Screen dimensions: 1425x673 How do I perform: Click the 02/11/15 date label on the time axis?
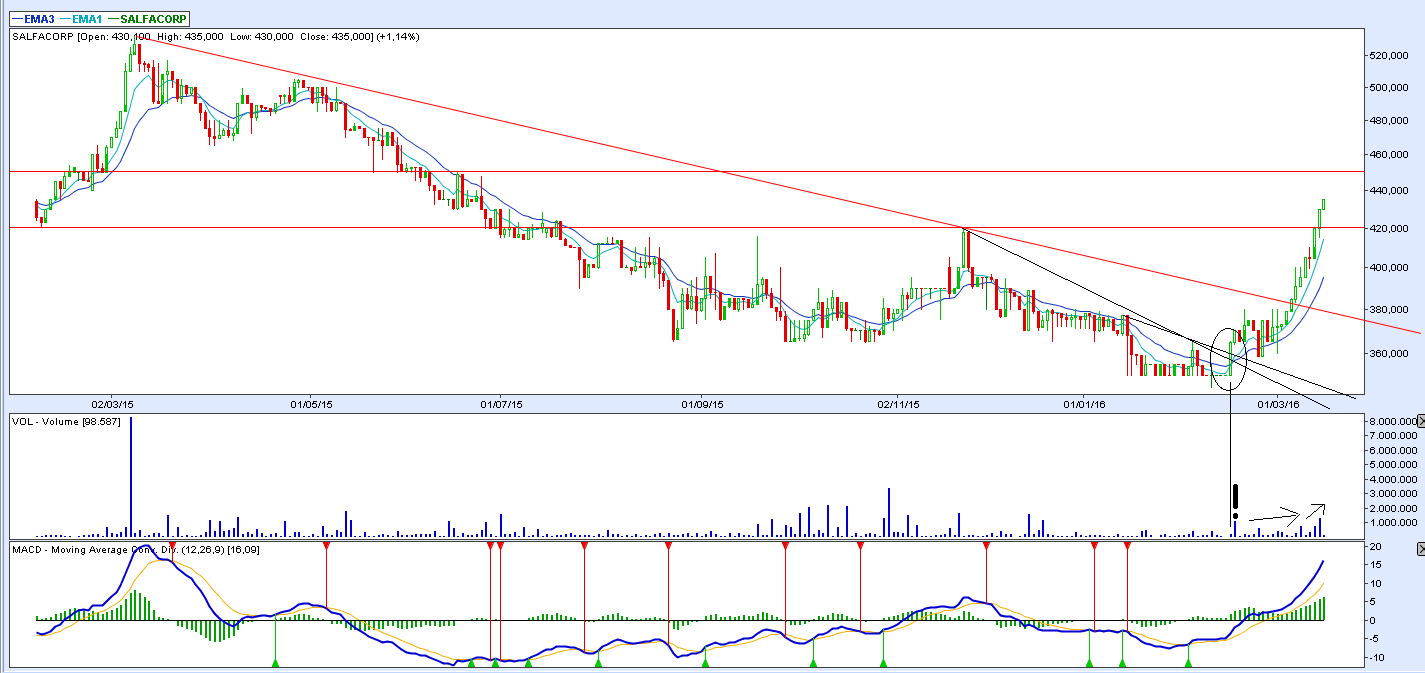[x=898, y=405]
